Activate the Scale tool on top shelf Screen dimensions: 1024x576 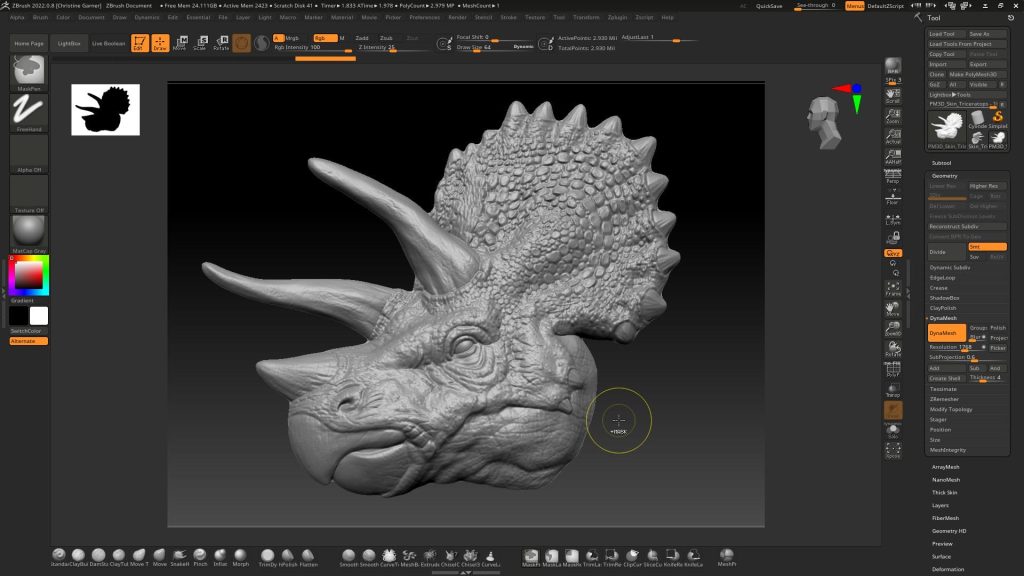[x=200, y=43]
